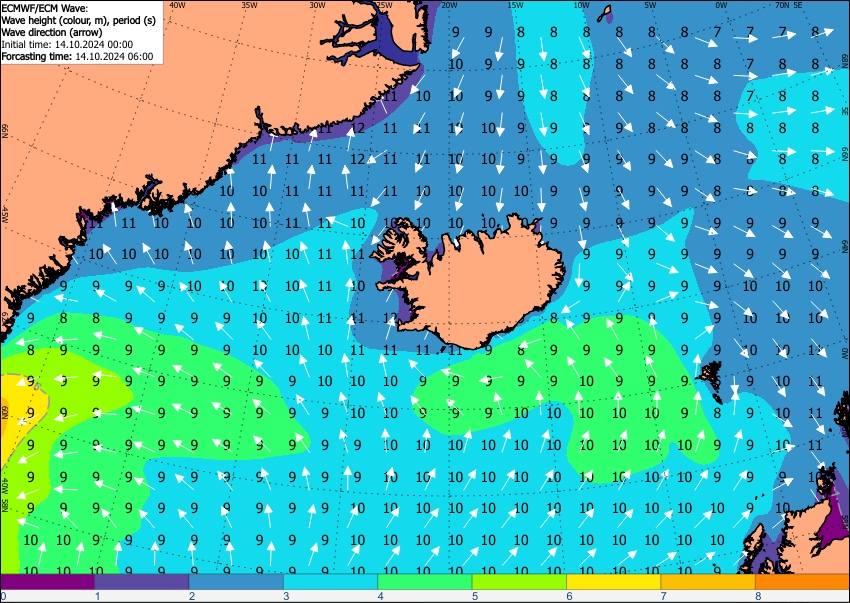Click legend scale number 0
This screenshot has height=603, width=850.
pos(3,596)
